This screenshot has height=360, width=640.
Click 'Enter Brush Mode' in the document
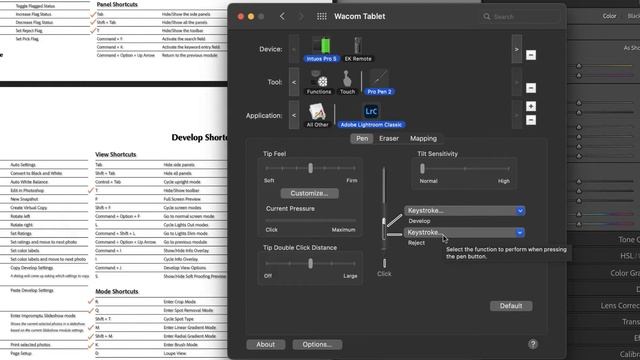click(180, 344)
